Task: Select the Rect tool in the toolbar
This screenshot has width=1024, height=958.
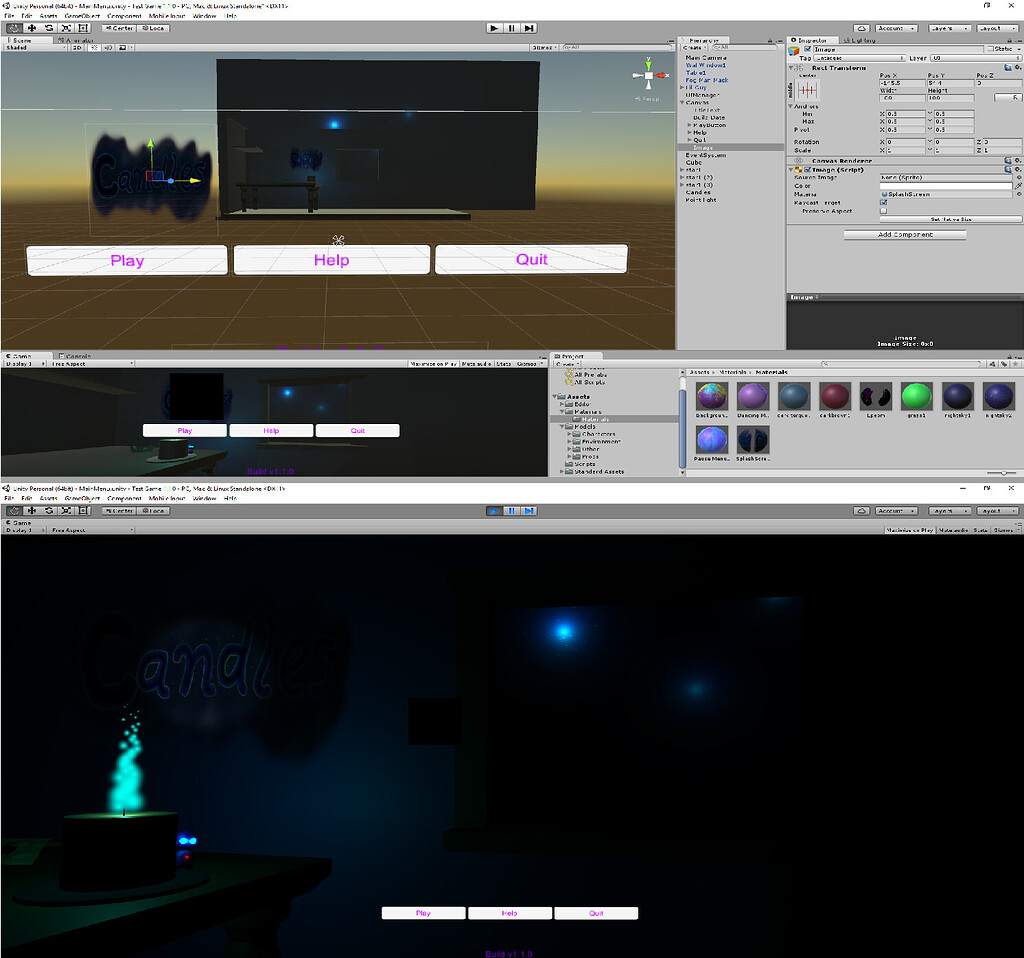Action: [x=83, y=28]
